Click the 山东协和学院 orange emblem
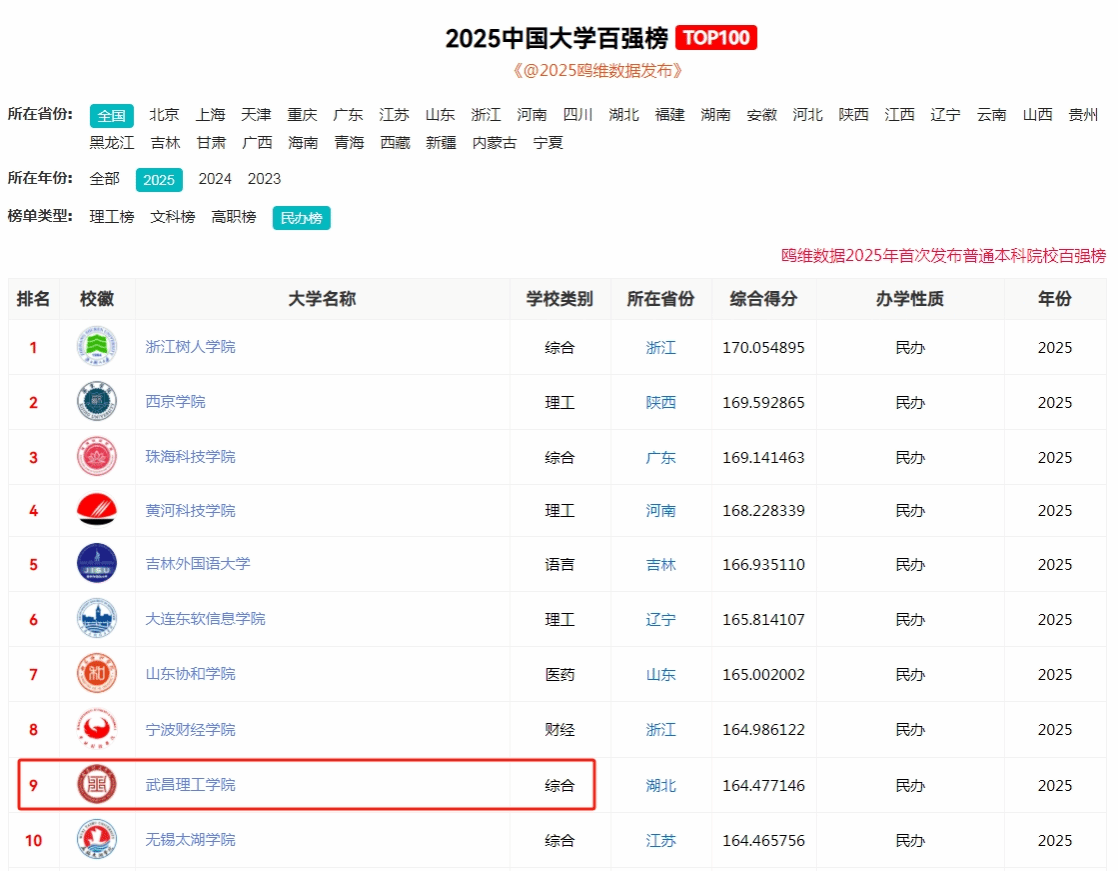Screen dimensions: 1118x871 pos(97,674)
